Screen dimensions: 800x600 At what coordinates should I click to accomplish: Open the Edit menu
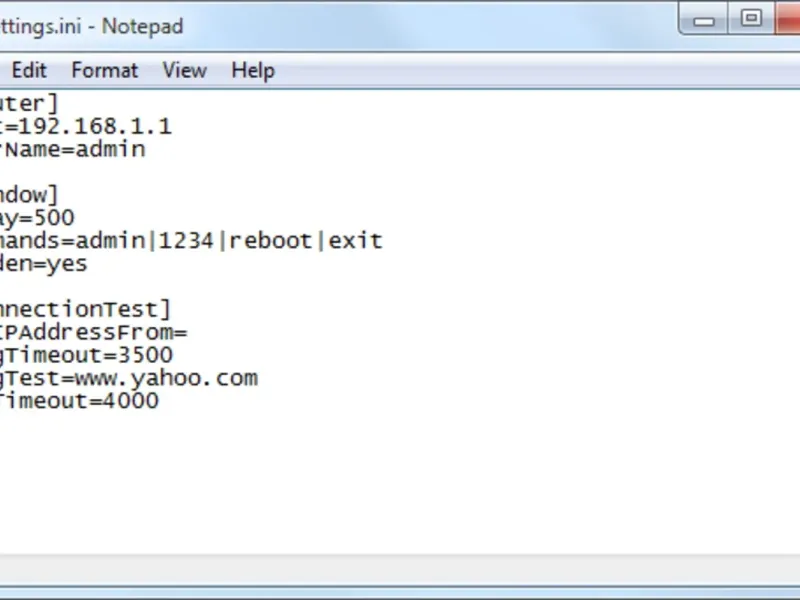coord(29,70)
